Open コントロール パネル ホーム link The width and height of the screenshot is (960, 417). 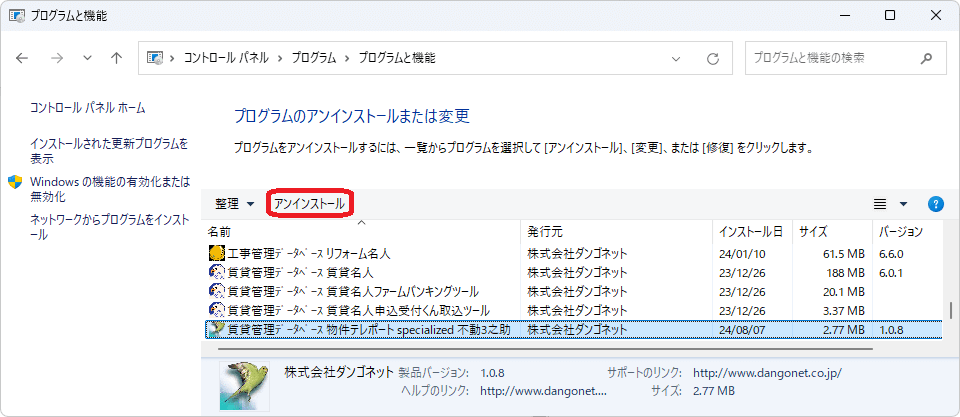[x=88, y=107]
